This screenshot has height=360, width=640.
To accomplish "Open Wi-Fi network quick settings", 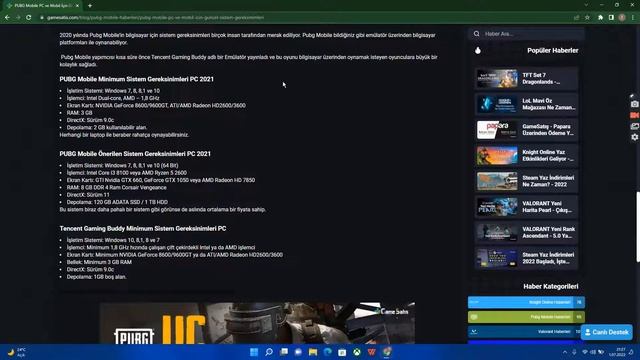I will point(585,352).
